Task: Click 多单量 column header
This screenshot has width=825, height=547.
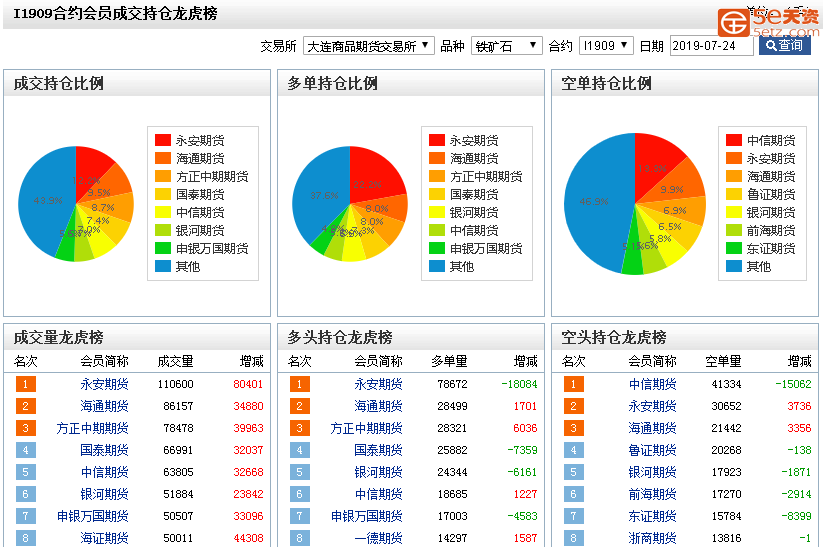Action: pyautogui.click(x=449, y=361)
